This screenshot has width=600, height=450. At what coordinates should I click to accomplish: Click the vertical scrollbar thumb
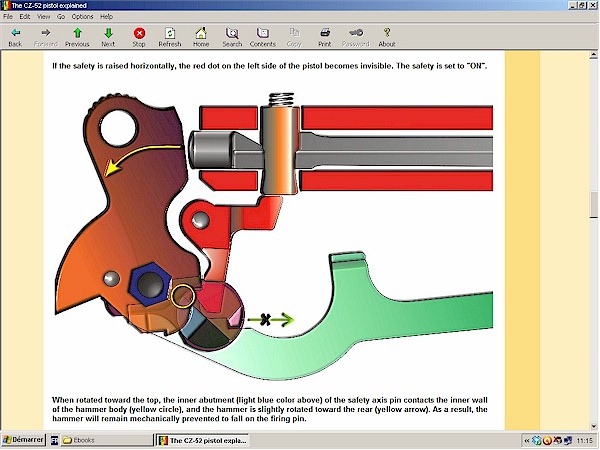(x=593, y=204)
